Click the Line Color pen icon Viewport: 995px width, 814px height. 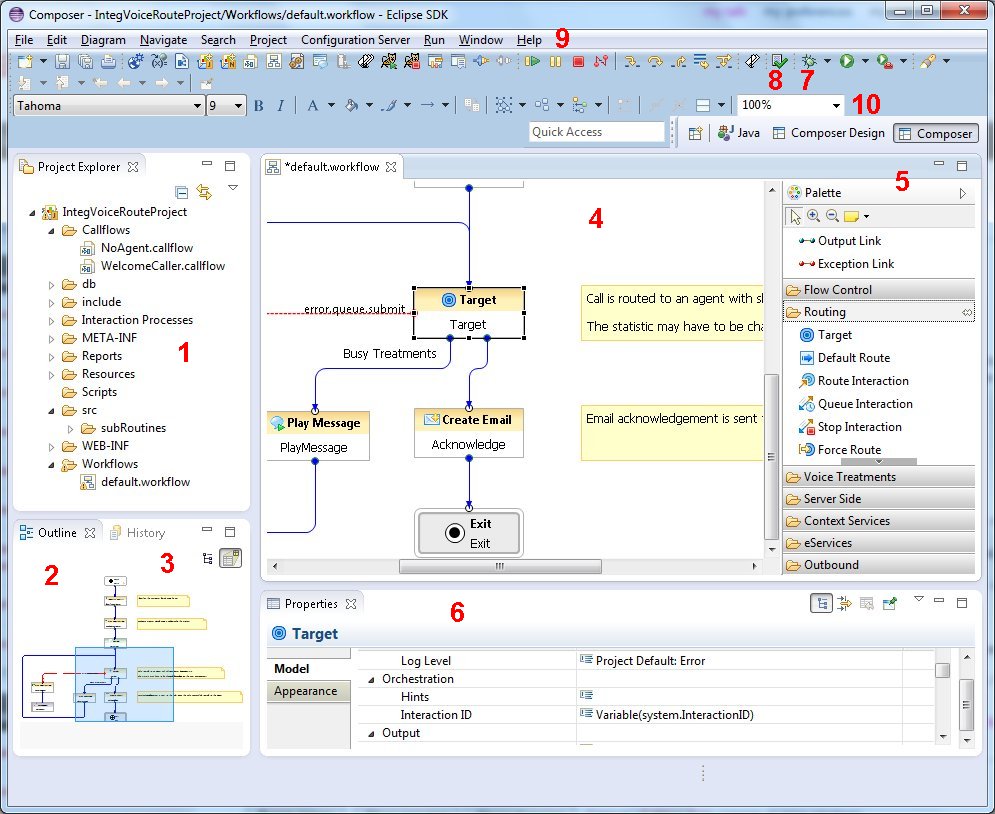point(389,105)
